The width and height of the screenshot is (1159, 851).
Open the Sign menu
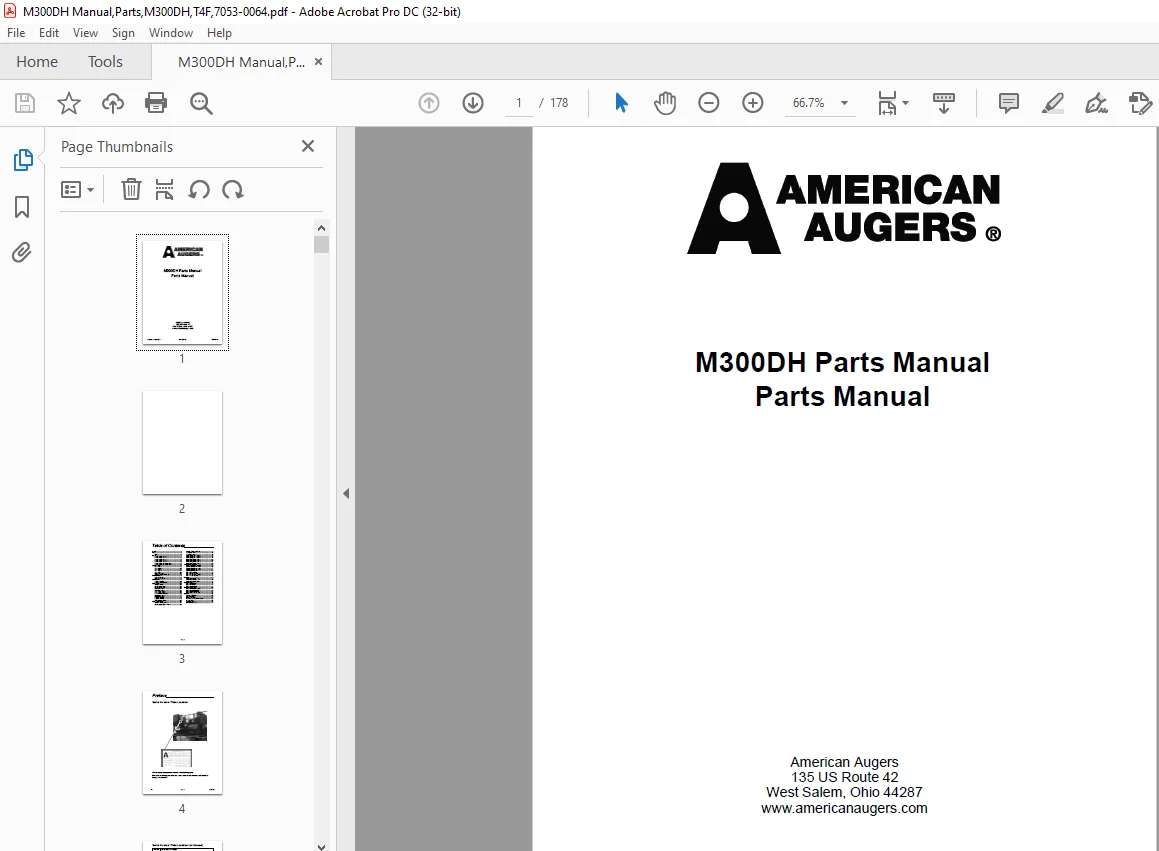(x=123, y=33)
